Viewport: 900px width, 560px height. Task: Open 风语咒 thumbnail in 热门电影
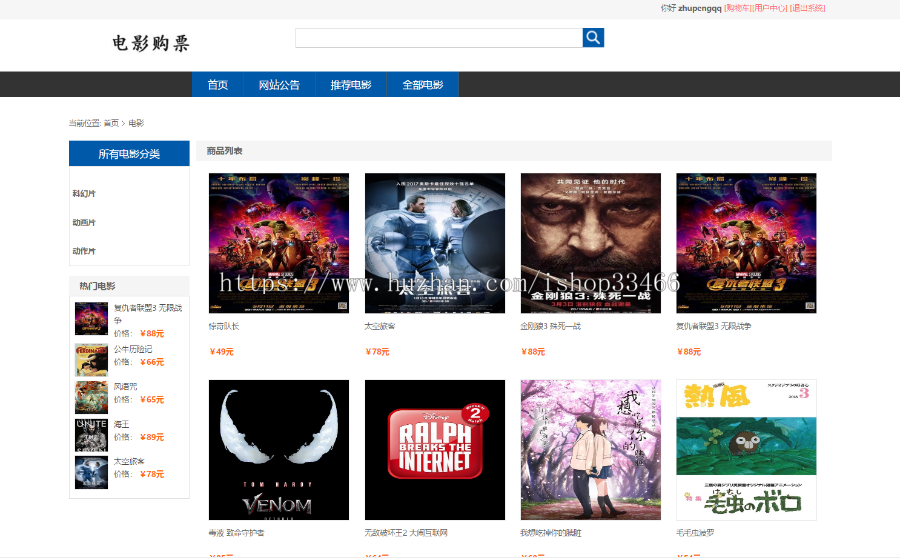pos(91,397)
